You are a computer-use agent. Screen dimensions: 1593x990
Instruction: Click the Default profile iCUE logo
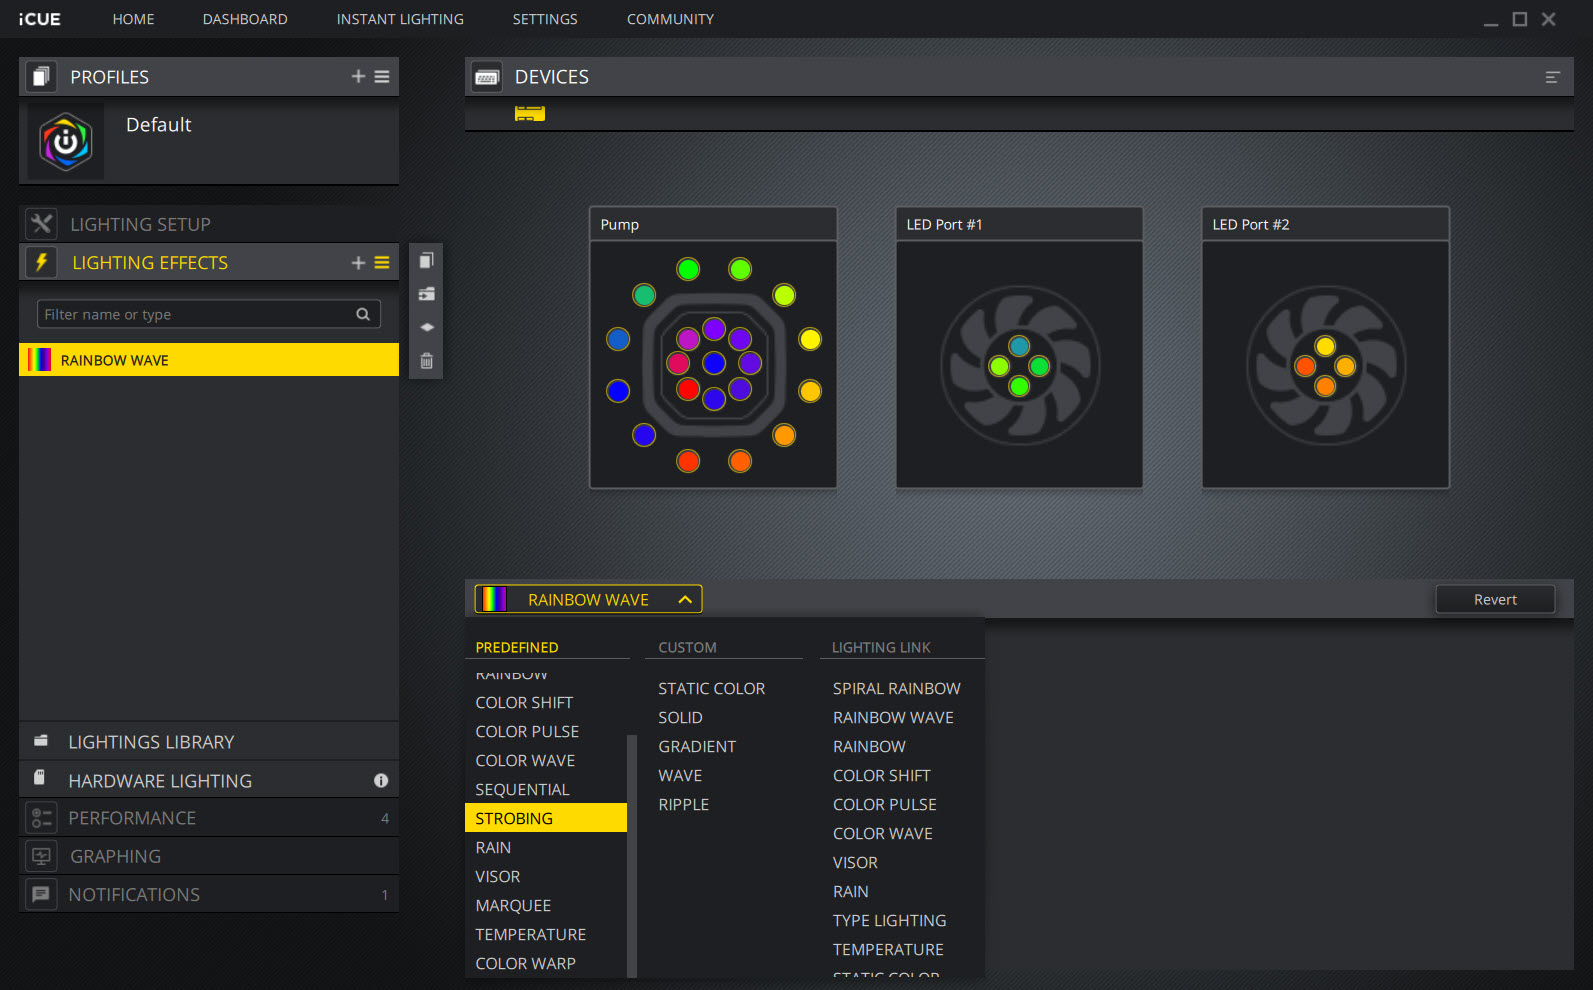(x=66, y=142)
